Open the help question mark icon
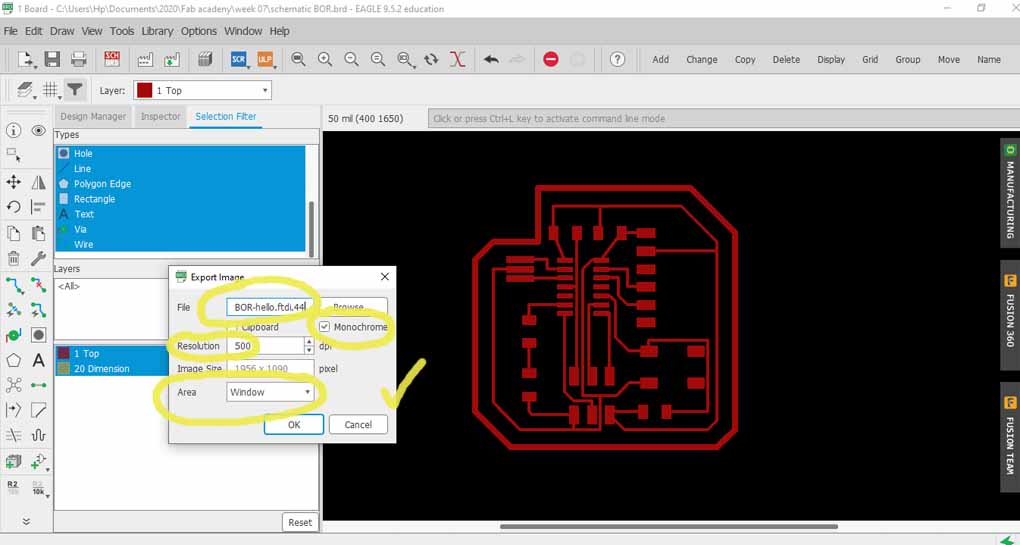The image size is (1020, 545). point(617,59)
